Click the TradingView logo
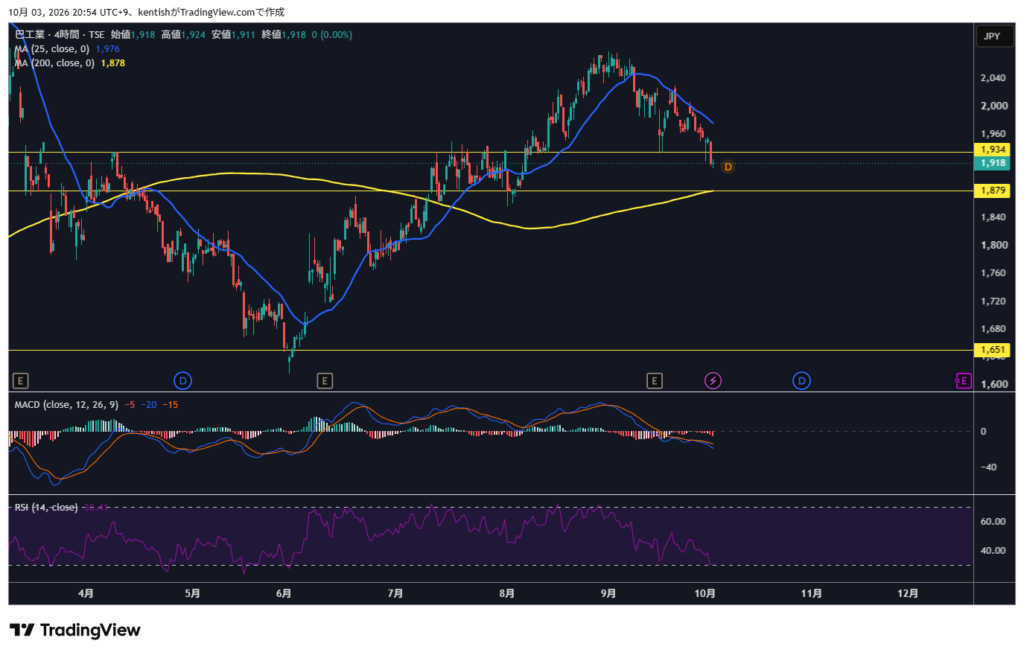The image size is (1024, 655). click(75, 630)
